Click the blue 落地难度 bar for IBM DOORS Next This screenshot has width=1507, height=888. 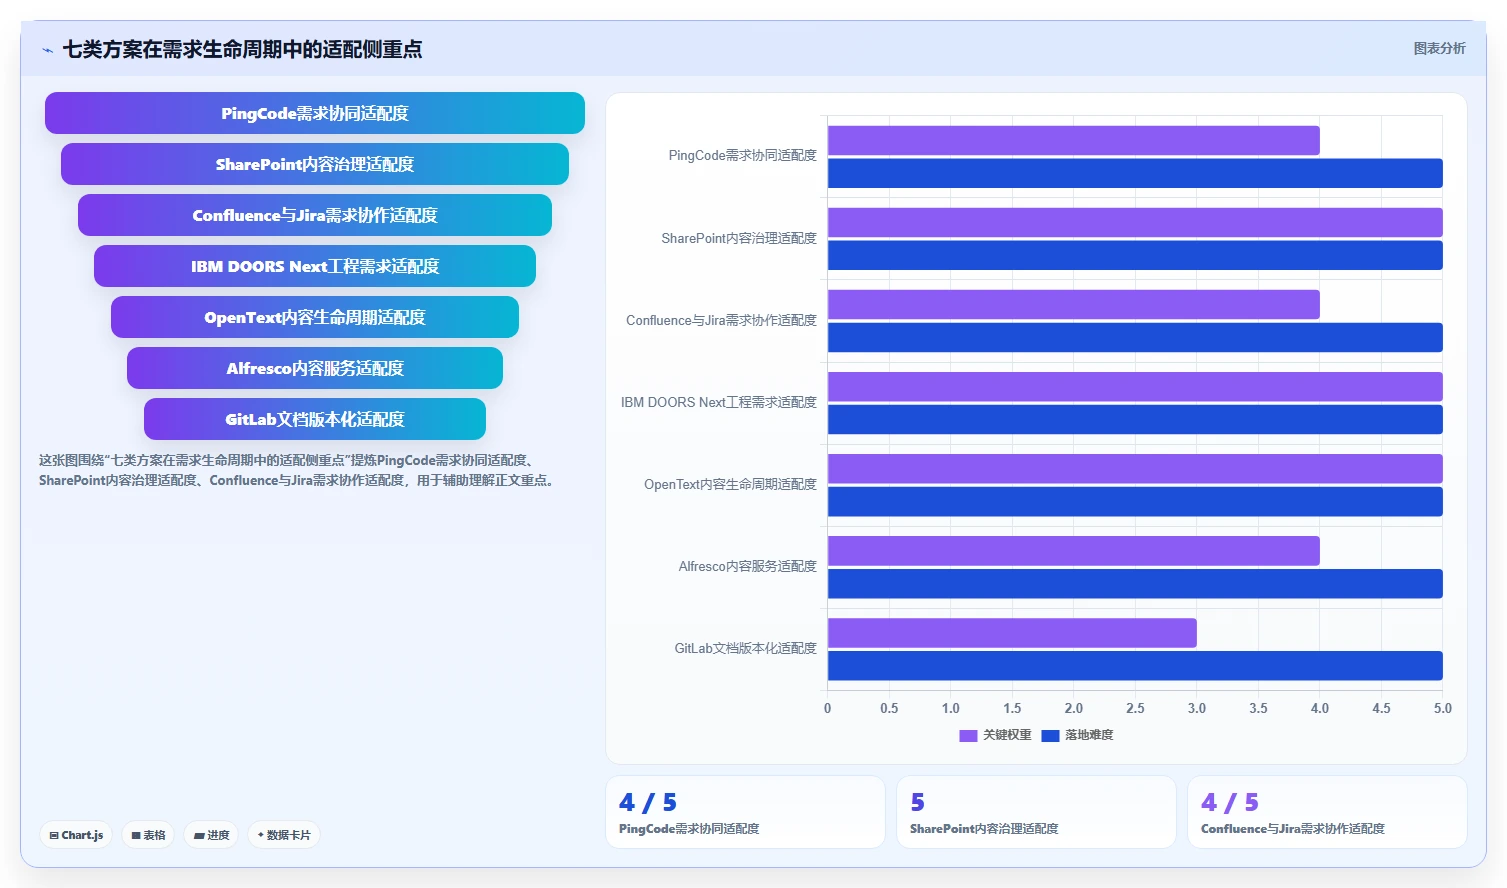click(1135, 419)
